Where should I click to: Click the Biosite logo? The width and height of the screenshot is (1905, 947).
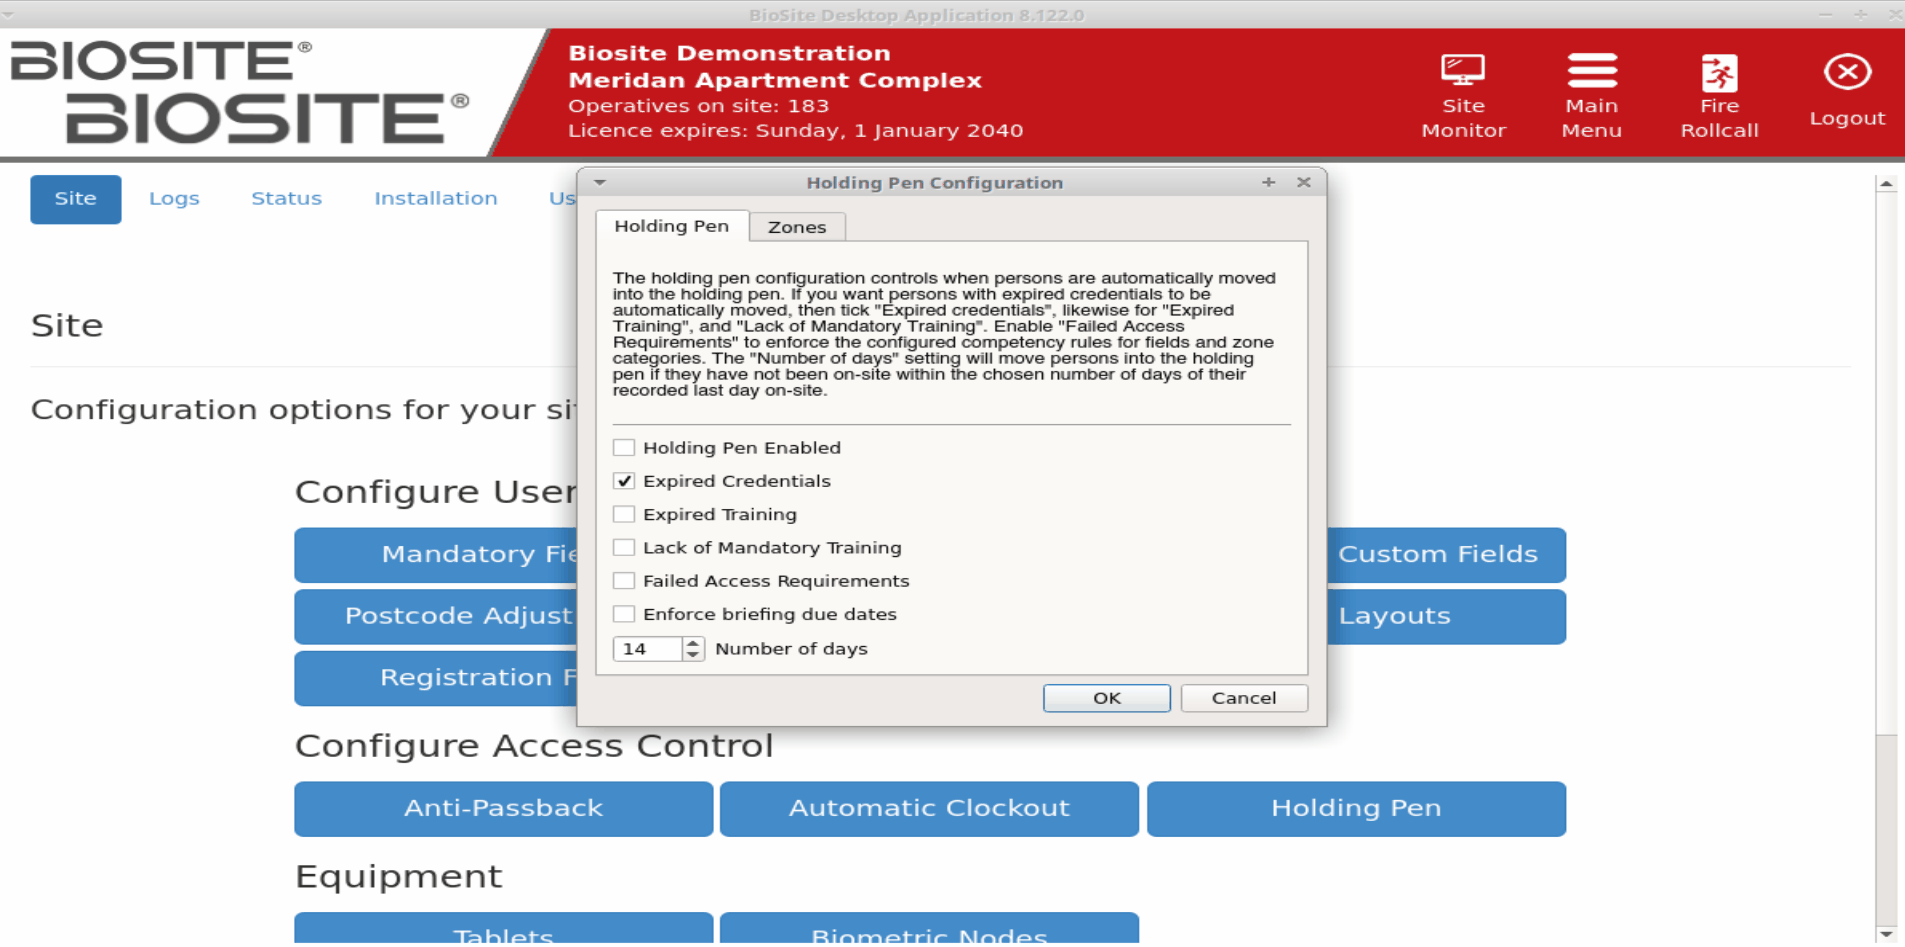(x=240, y=93)
